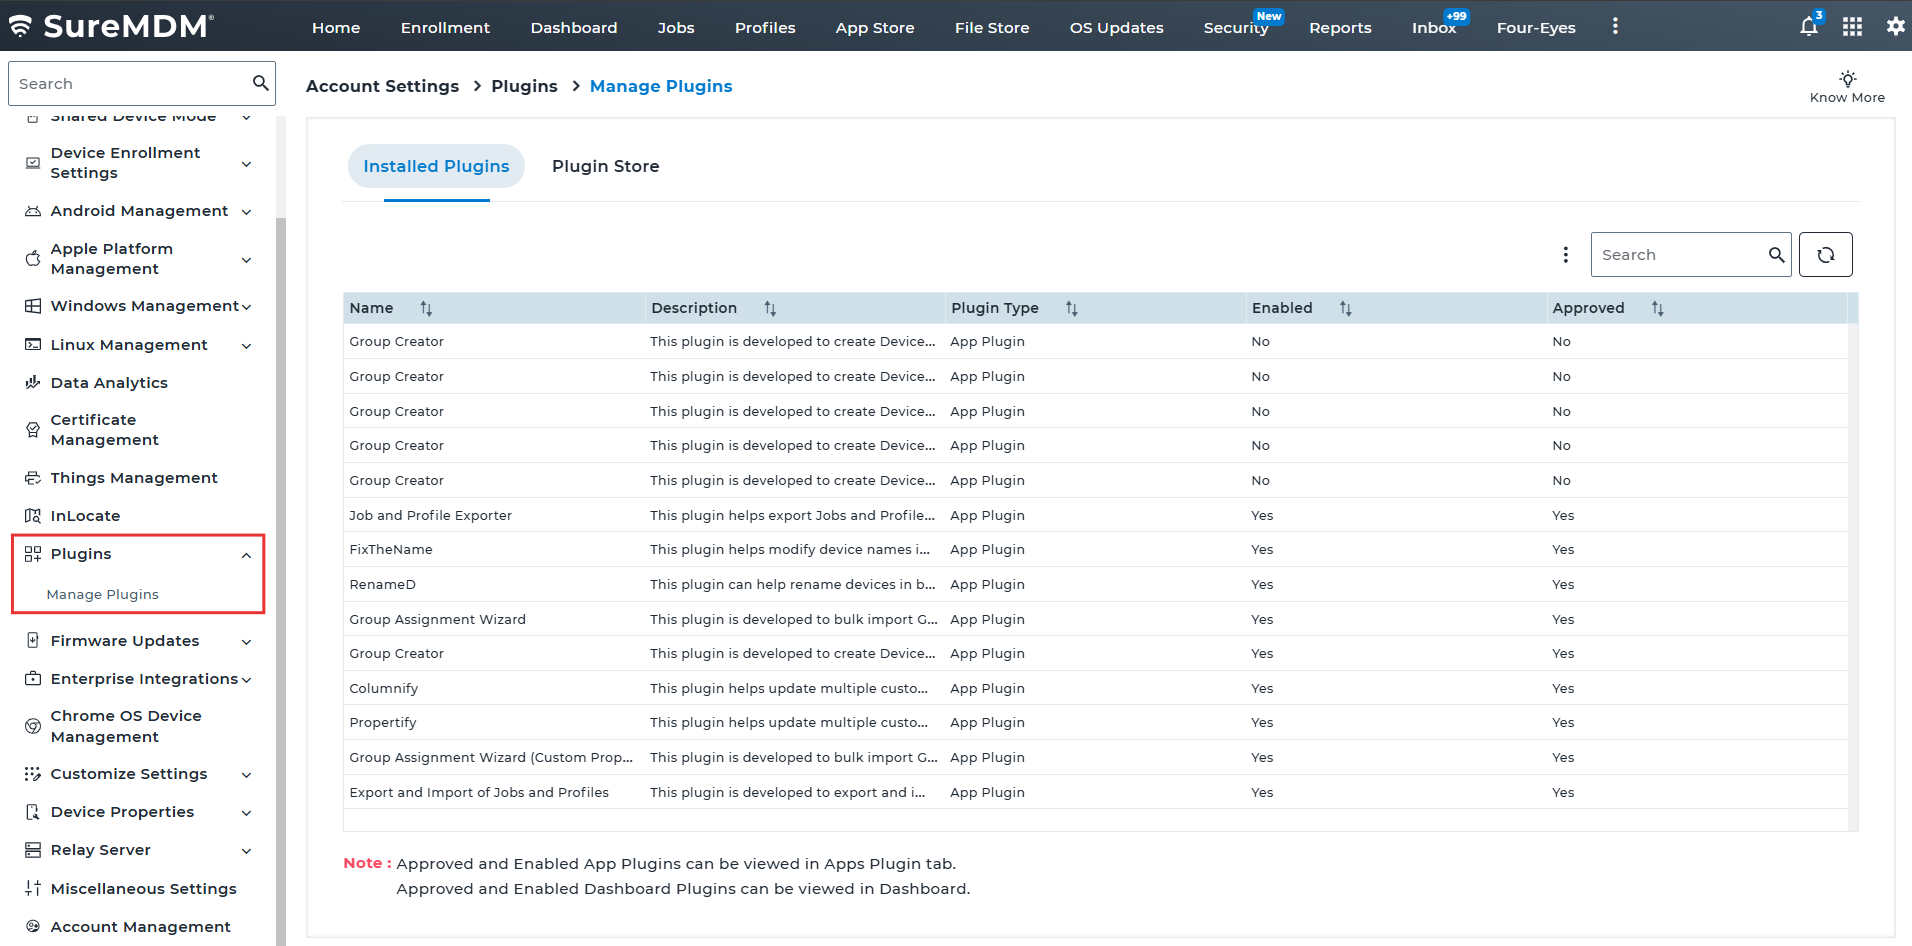
Task: Expand the Apple Platform Management section
Action: point(246,260)
